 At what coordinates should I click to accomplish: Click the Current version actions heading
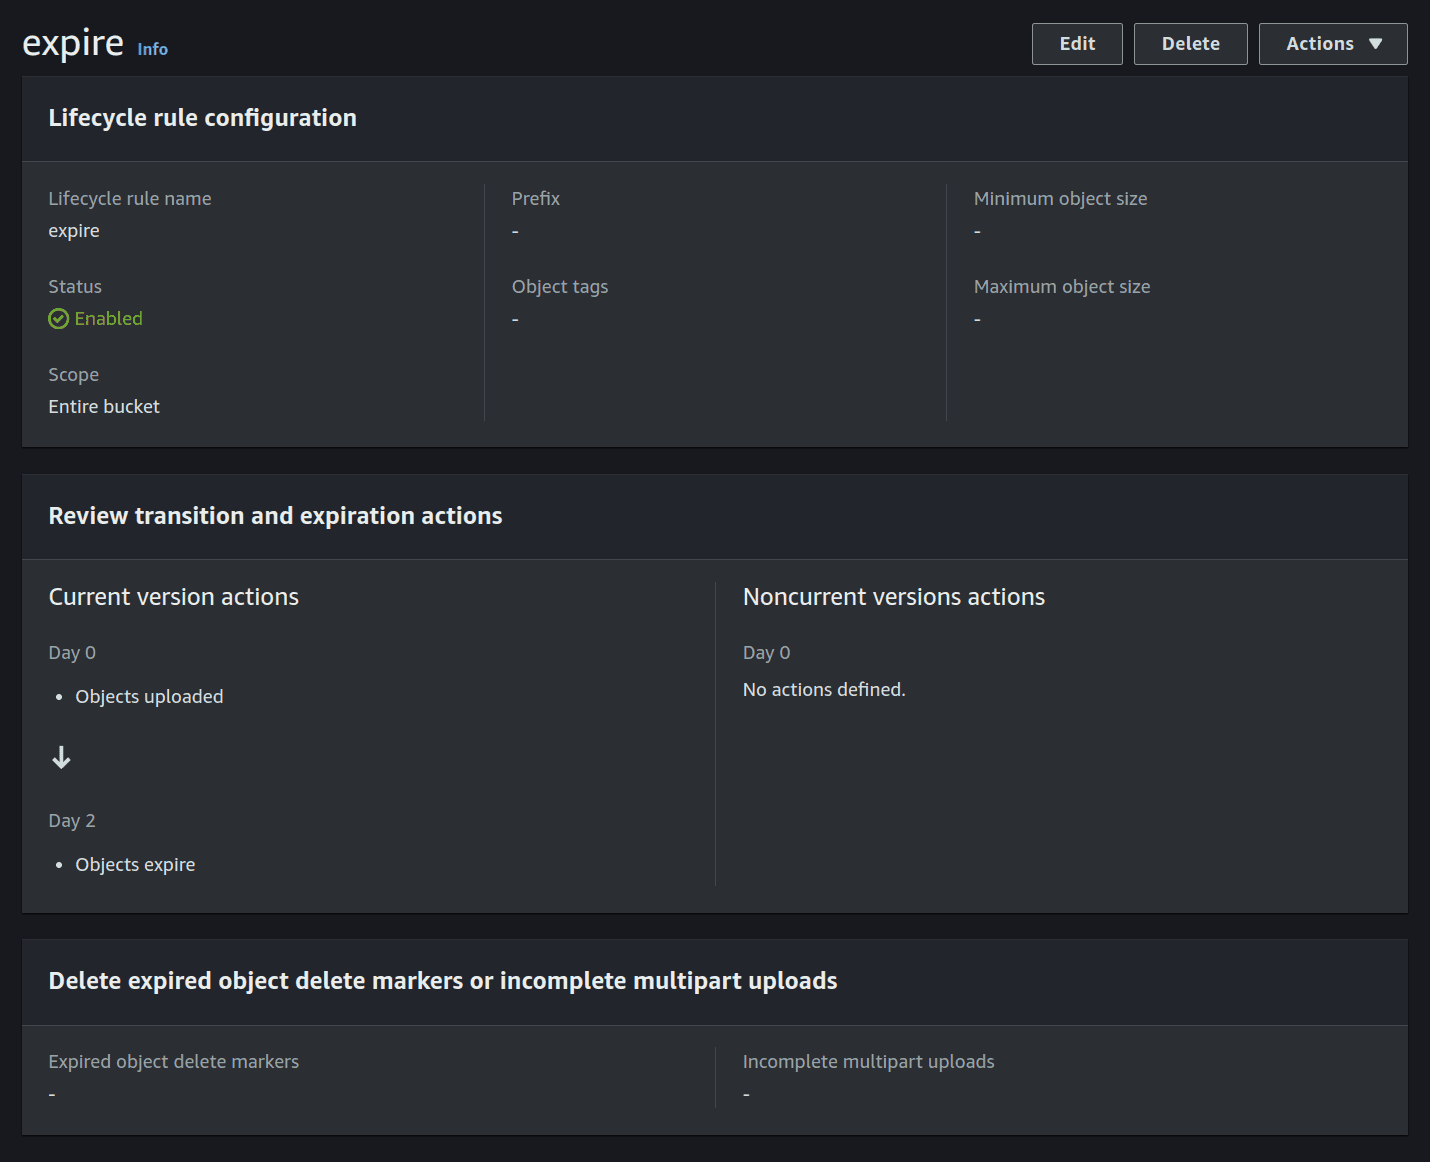click(x=173, y=596)
